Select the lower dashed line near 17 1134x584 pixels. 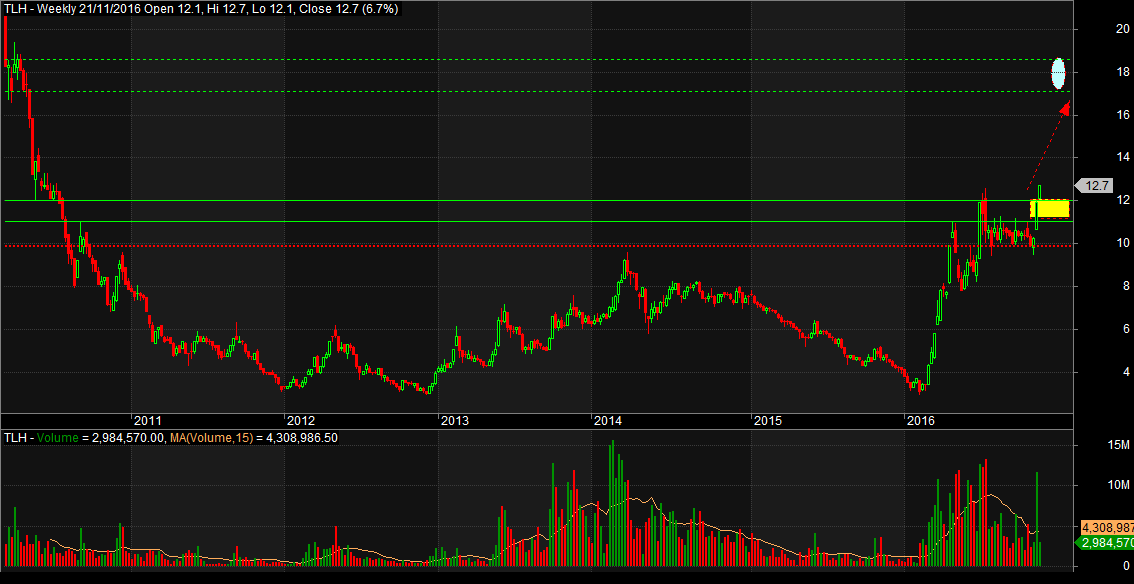500,92
